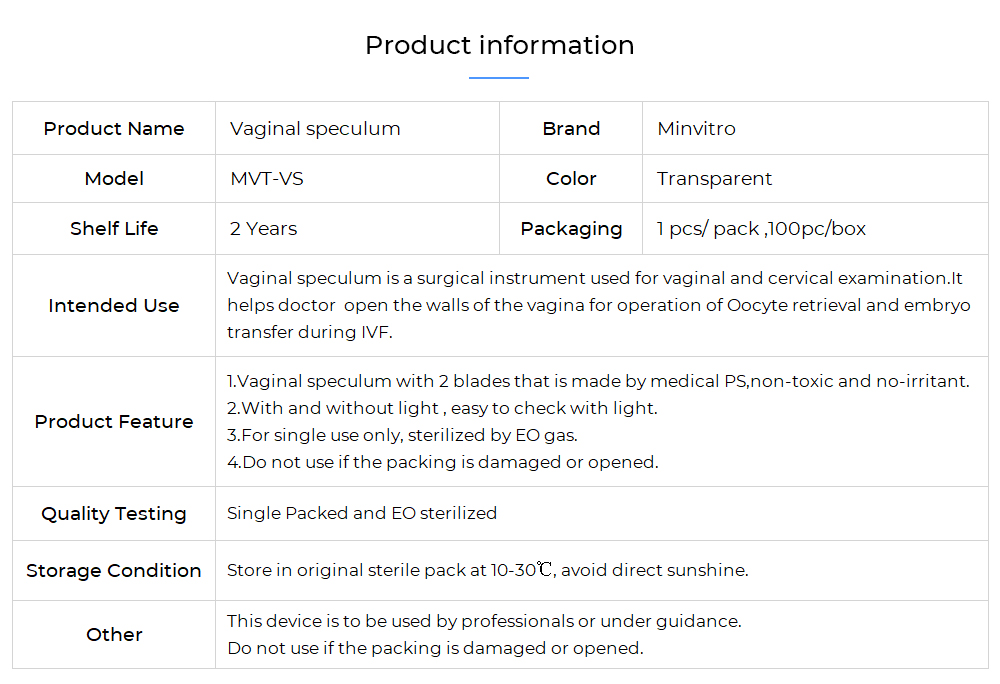This screenshot has height=684, width=1000.
Task: Select the Model label cell
Action: (114, 178)
